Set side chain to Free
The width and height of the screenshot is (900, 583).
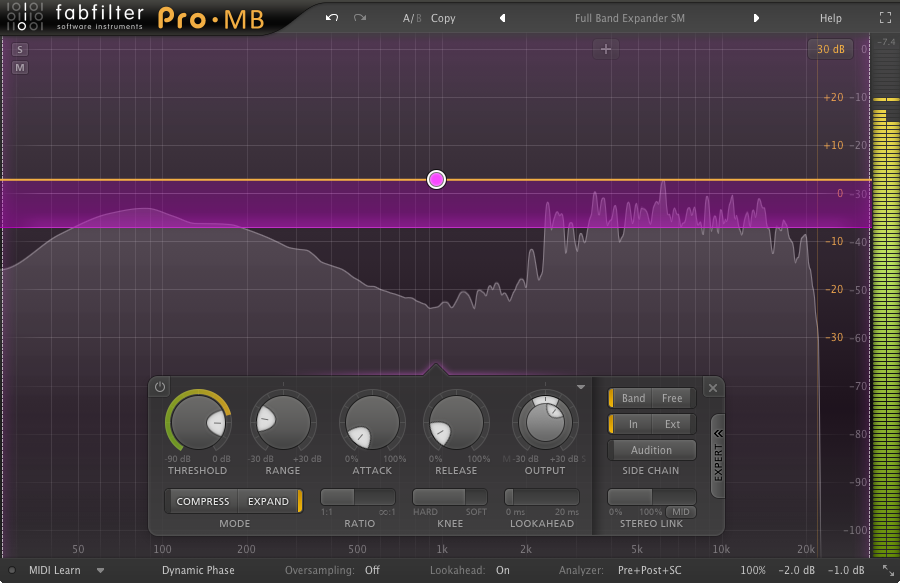pyautogui.click(x=672, y=398)
